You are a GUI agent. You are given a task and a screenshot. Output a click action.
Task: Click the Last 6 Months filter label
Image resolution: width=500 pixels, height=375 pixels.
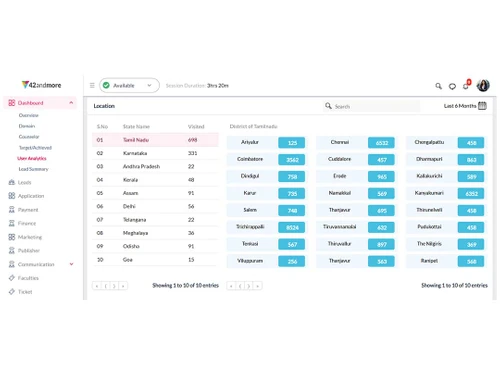(x=460, y=106)
